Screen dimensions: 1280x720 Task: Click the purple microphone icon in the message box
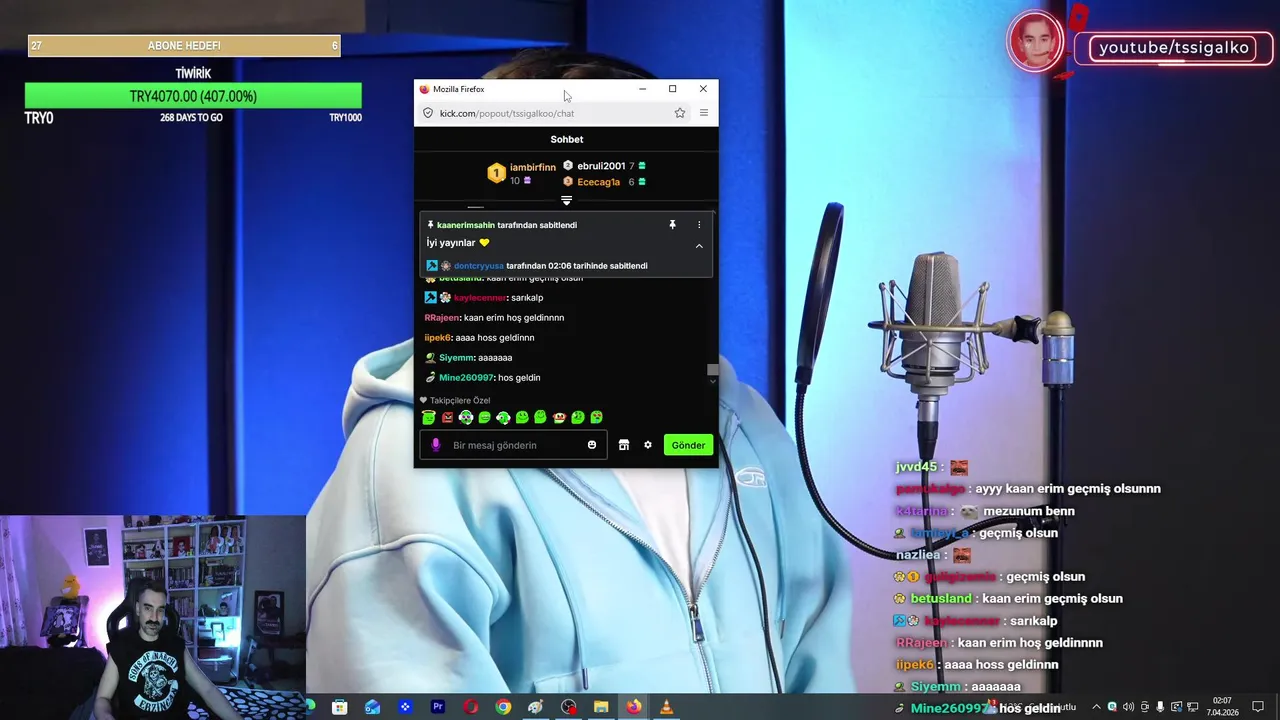435,445
